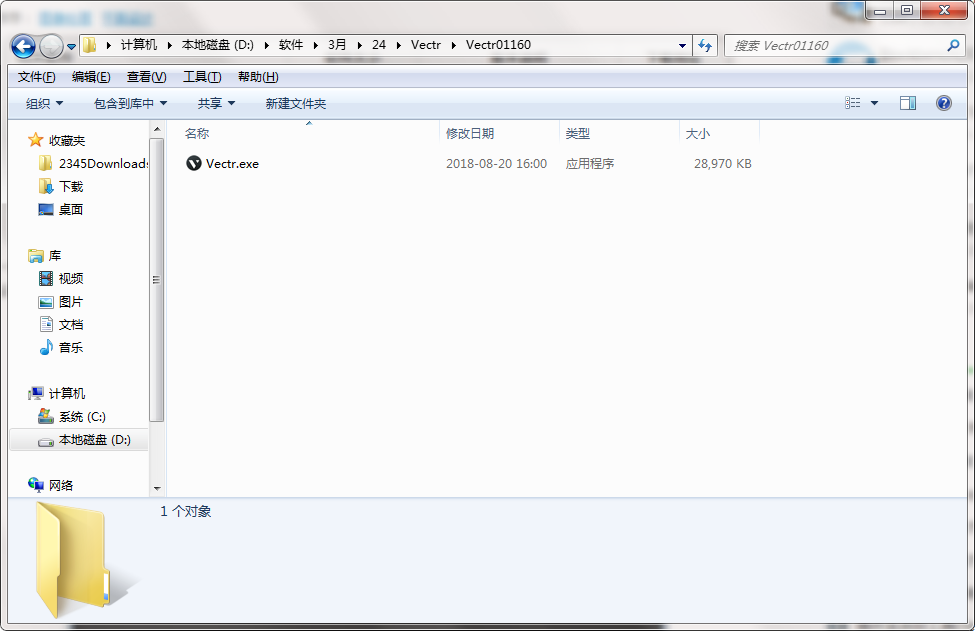
Task: Click the Vectr.exe application icon
Action: [x=194, y=163]
